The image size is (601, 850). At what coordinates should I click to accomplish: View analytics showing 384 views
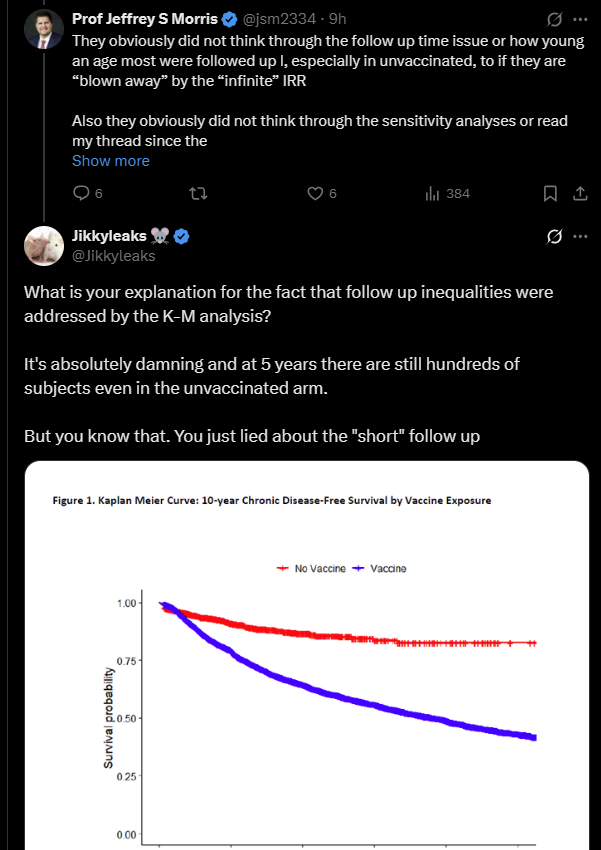click(x=447, y=193)
